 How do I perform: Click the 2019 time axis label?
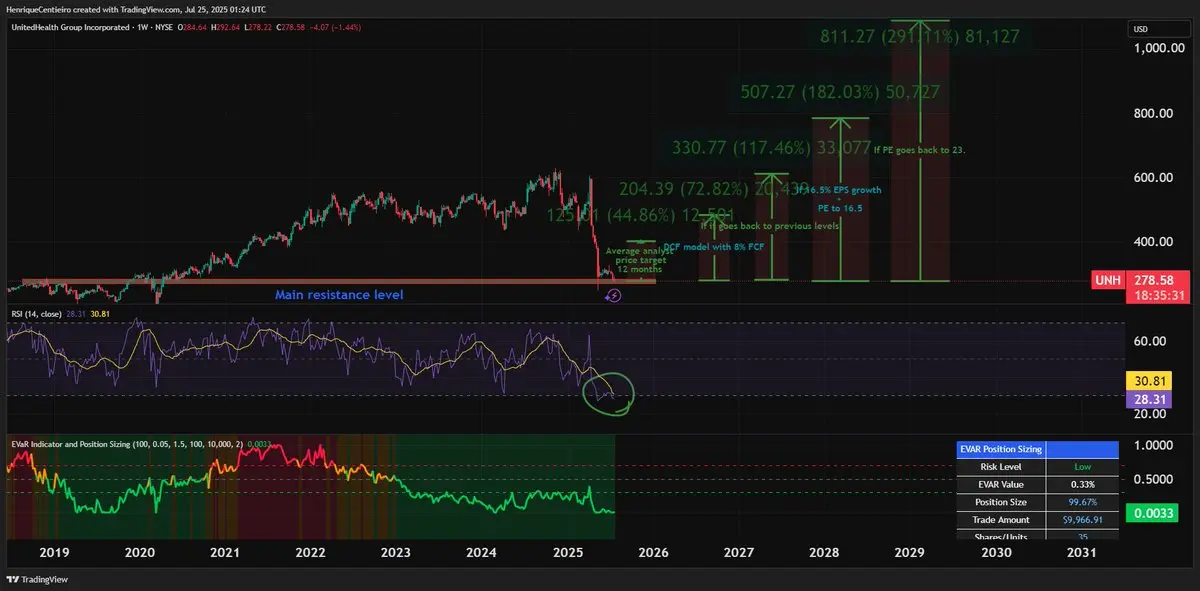(54, 553)
